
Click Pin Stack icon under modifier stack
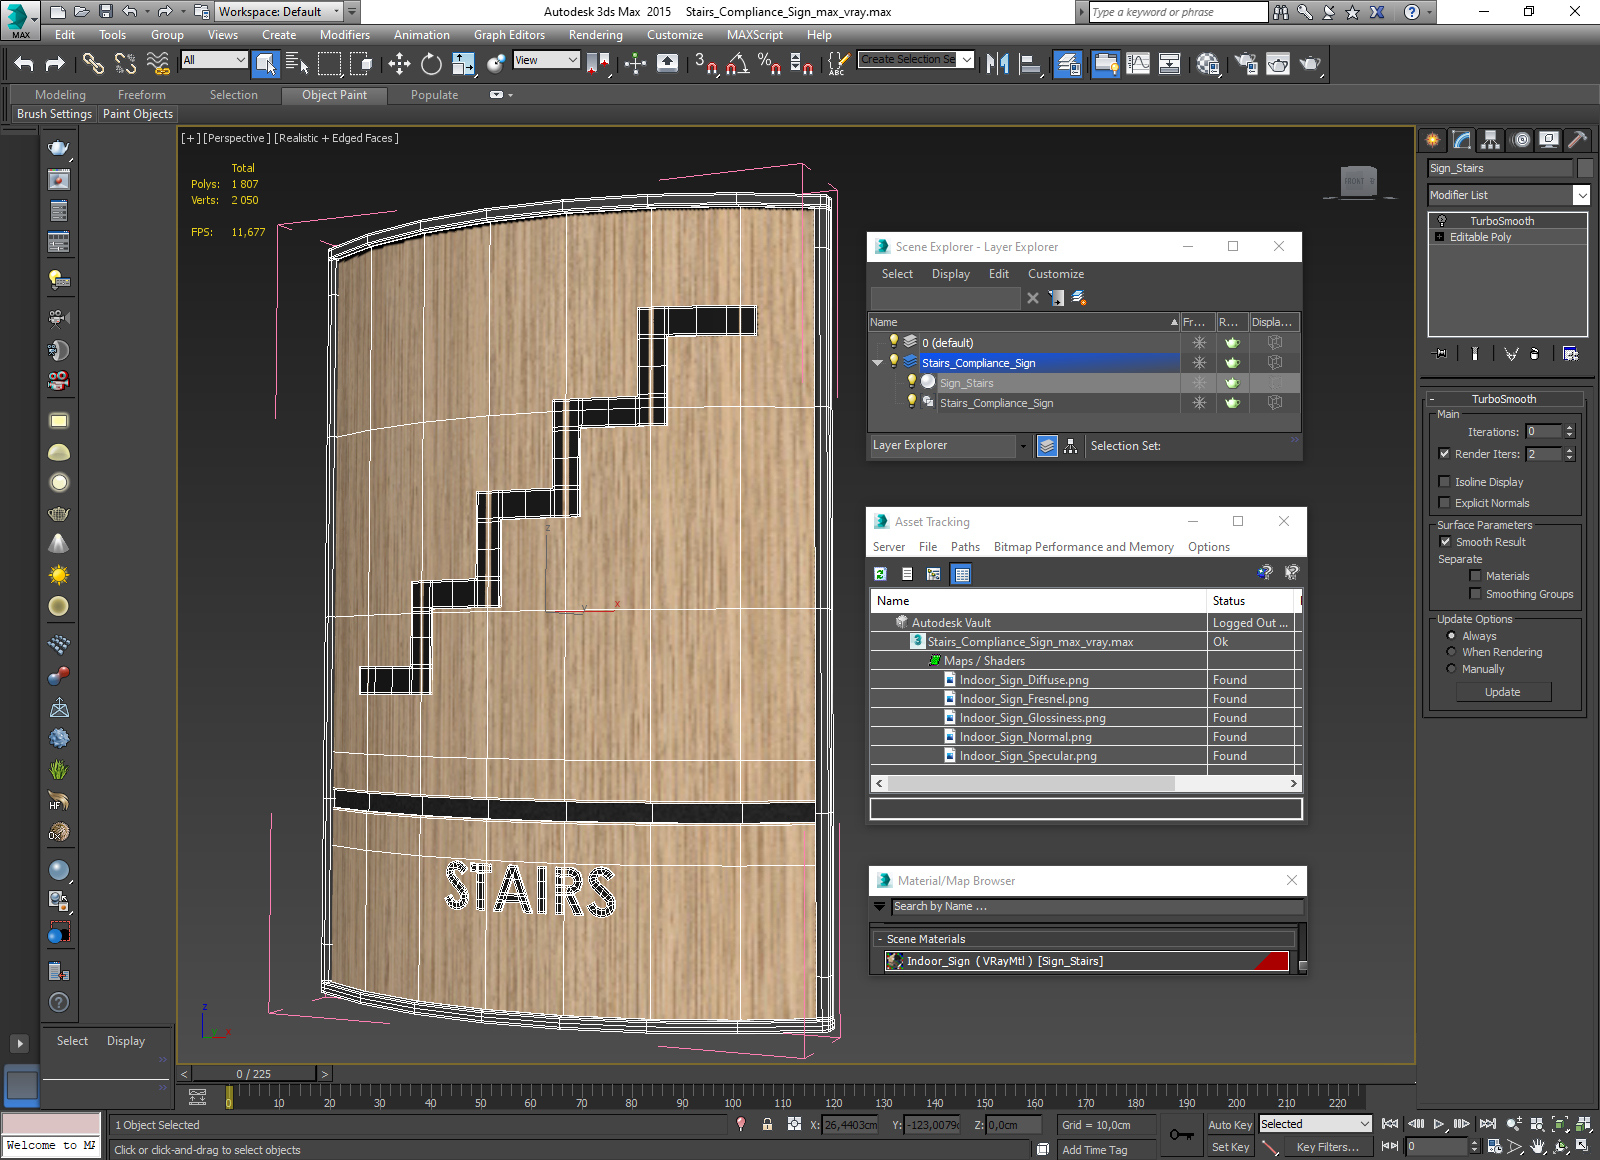click(1440, 353)
